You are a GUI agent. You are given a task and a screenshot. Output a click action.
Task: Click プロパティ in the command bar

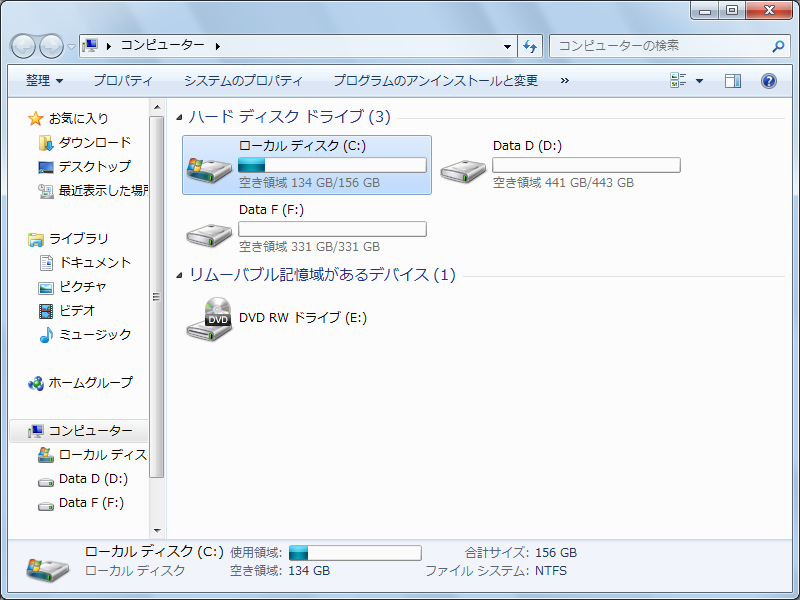click(x=123, y=81)
